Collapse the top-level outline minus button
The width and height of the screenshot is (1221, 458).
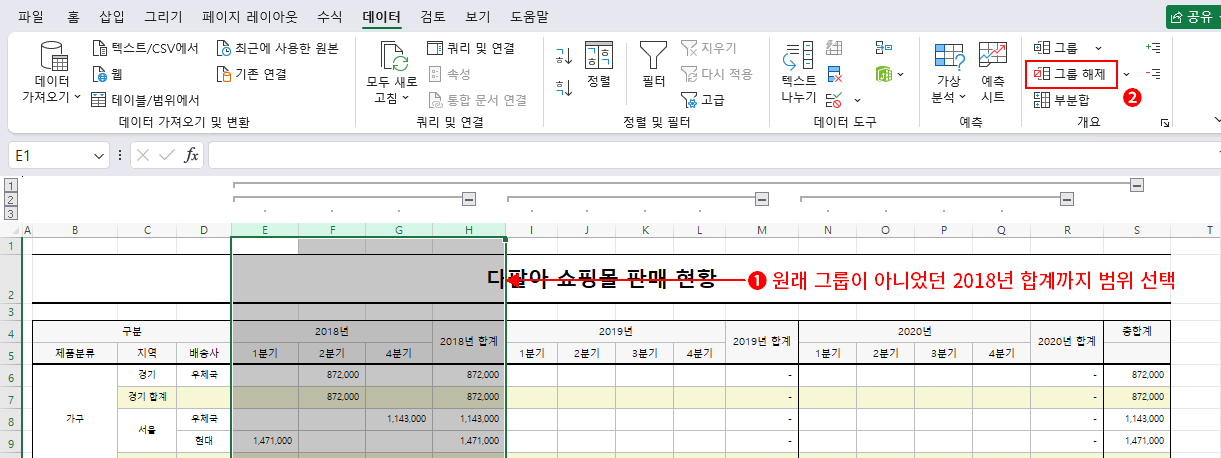[1136, 185]
